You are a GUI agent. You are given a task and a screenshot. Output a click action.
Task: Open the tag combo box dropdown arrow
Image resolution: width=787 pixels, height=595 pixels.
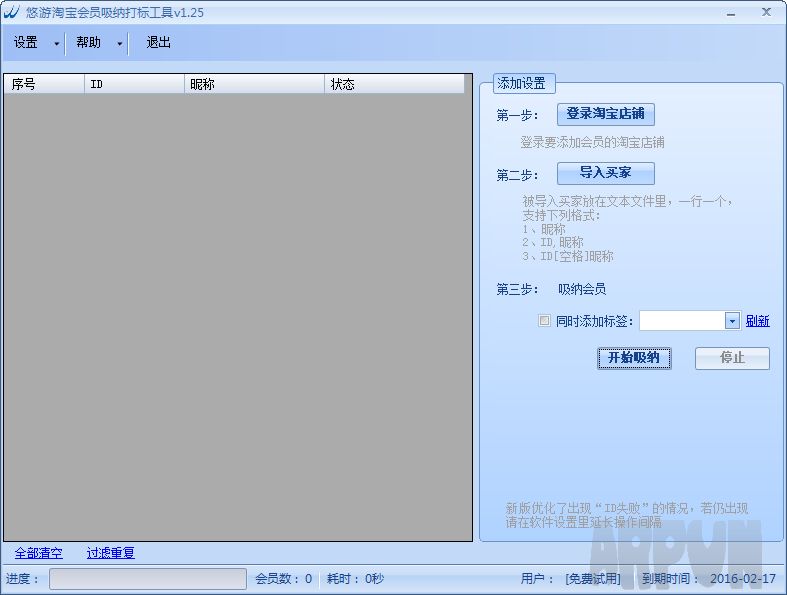(x=732, y=321)
